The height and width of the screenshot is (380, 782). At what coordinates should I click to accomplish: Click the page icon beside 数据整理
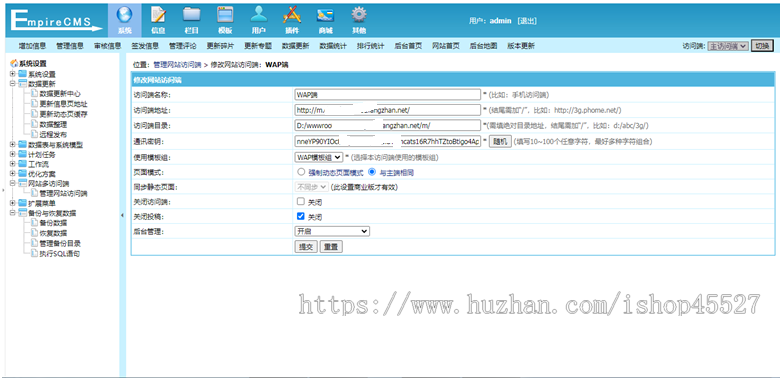34,124
